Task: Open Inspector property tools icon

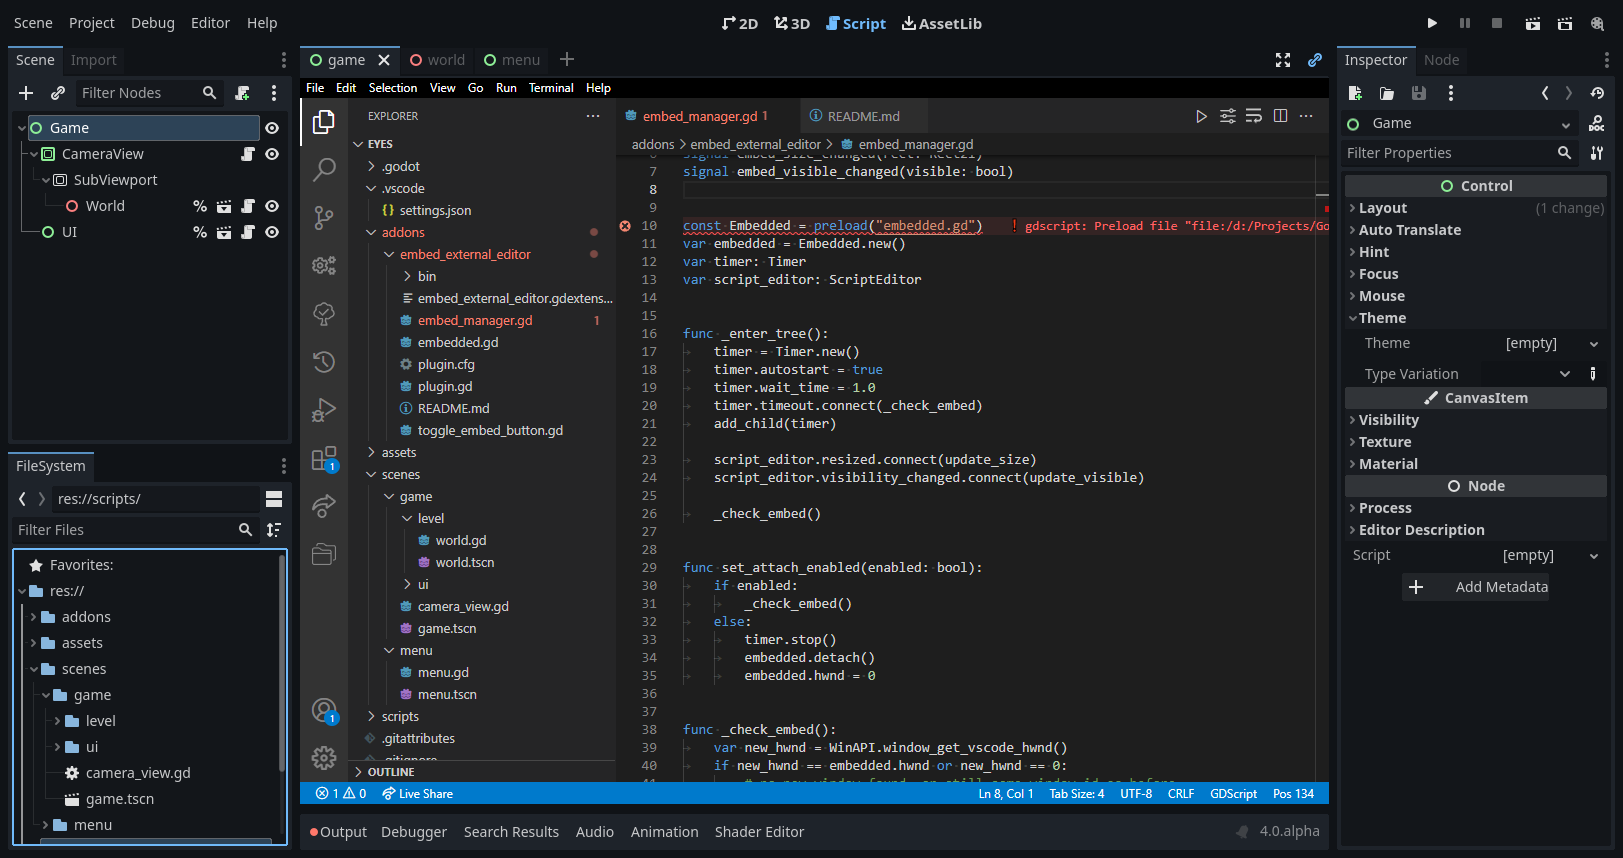Action: click(1597, 153)
